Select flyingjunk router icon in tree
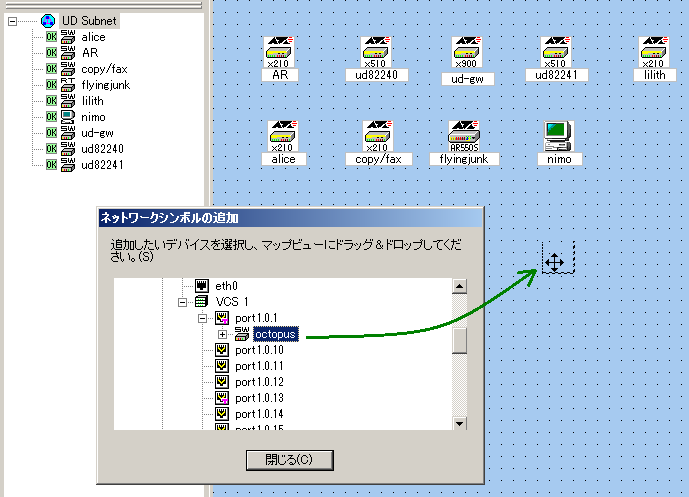 click(68, 85)
